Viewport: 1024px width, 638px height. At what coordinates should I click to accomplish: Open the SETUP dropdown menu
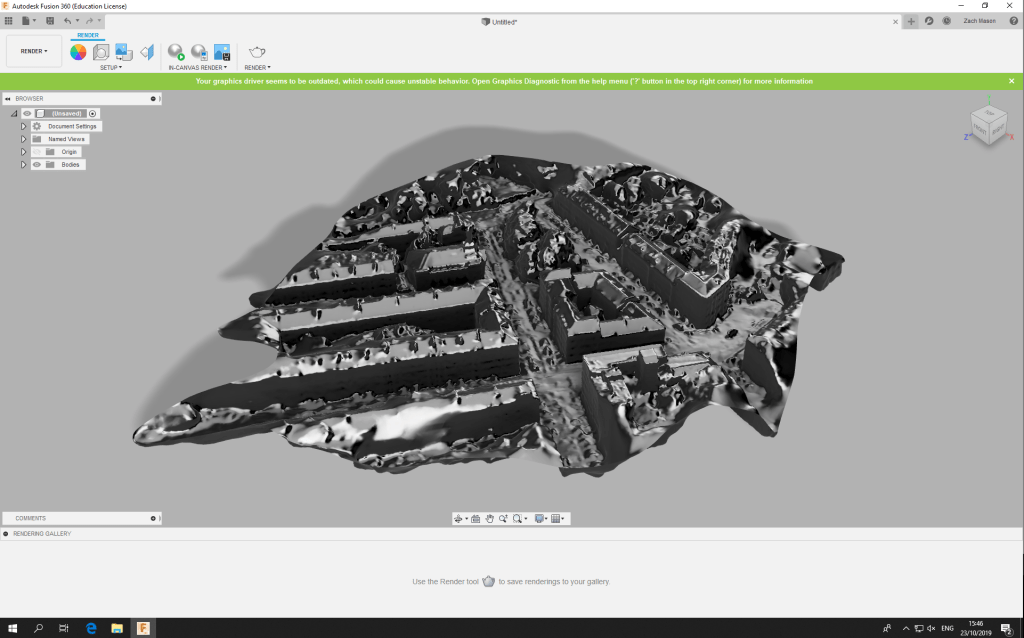111,68
